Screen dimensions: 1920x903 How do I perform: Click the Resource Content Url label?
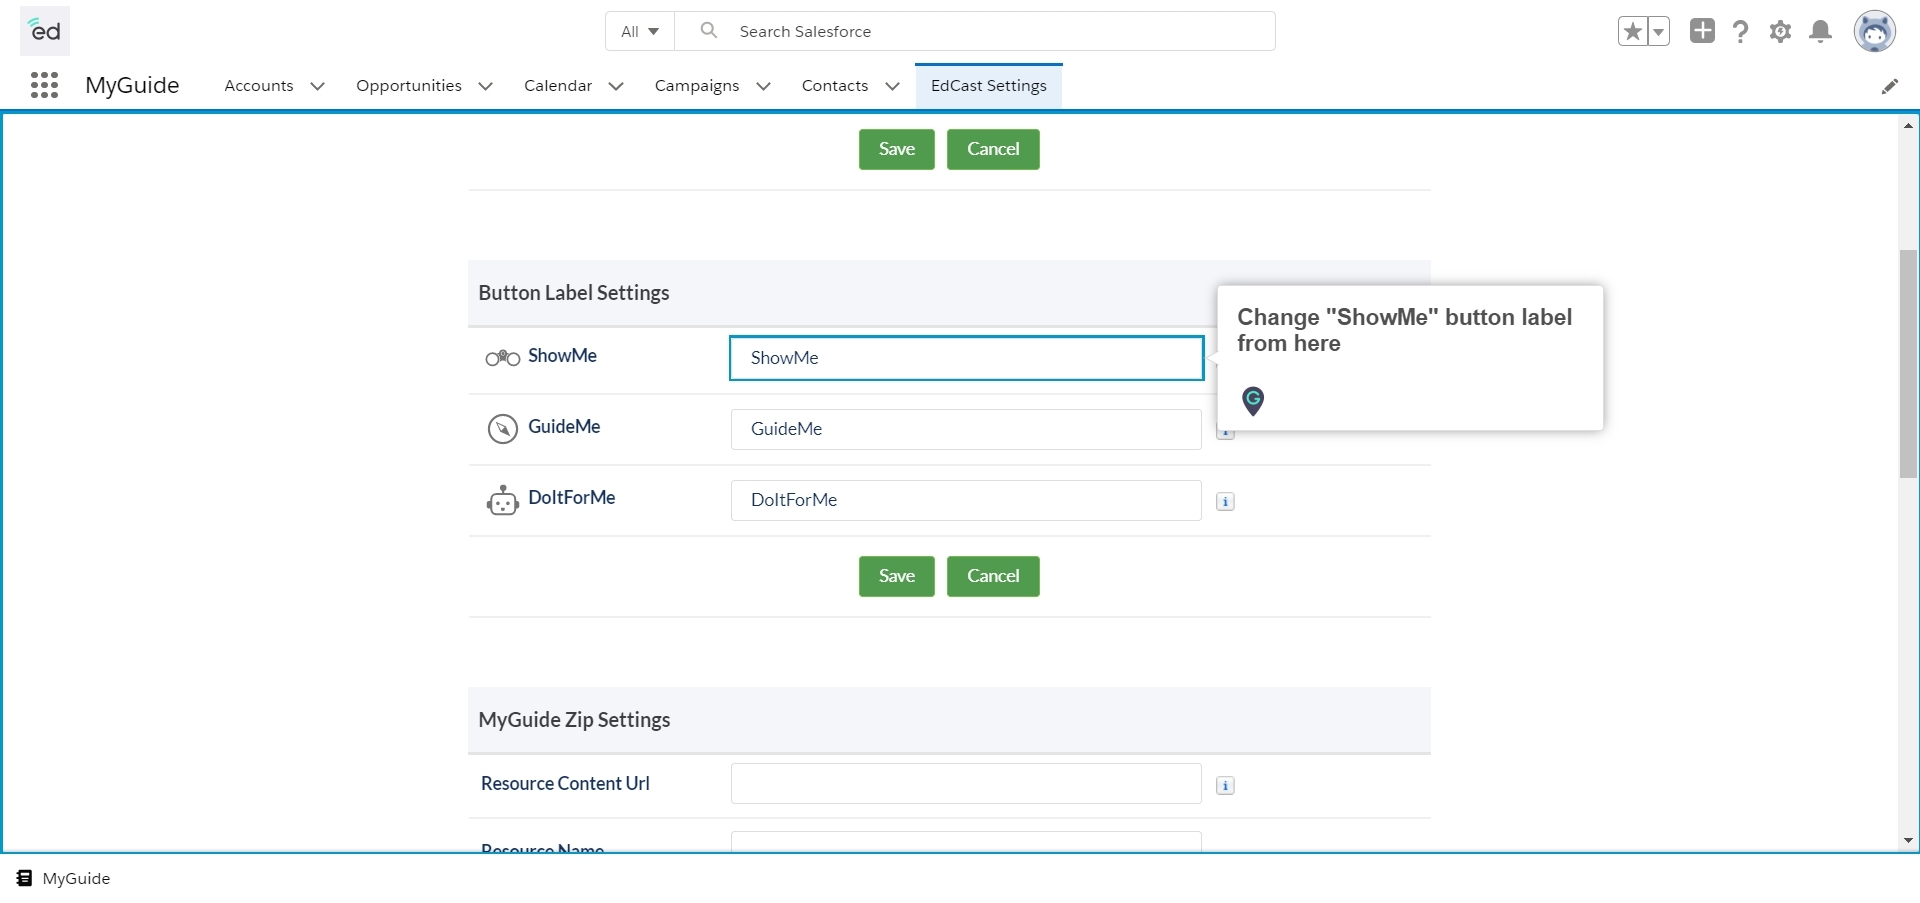(565, 783)
